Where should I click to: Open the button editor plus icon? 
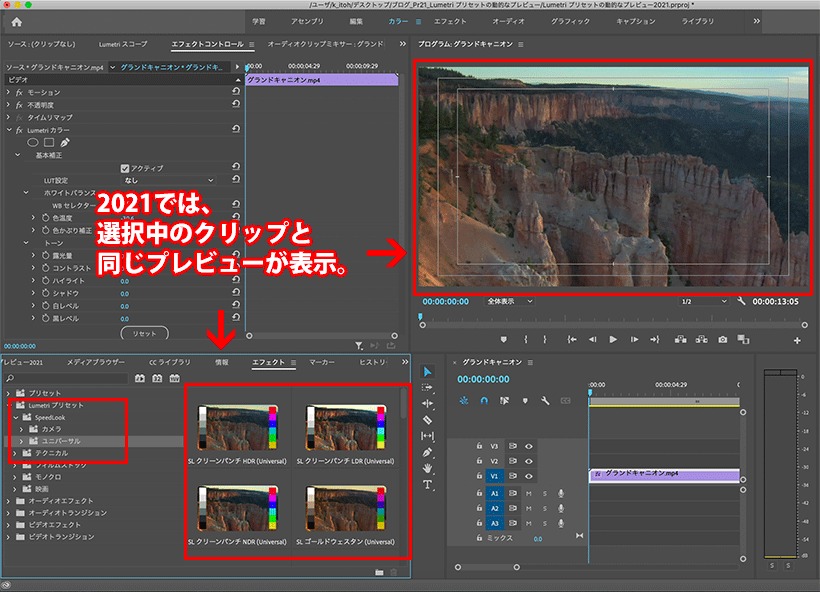(x=797, y=340)
